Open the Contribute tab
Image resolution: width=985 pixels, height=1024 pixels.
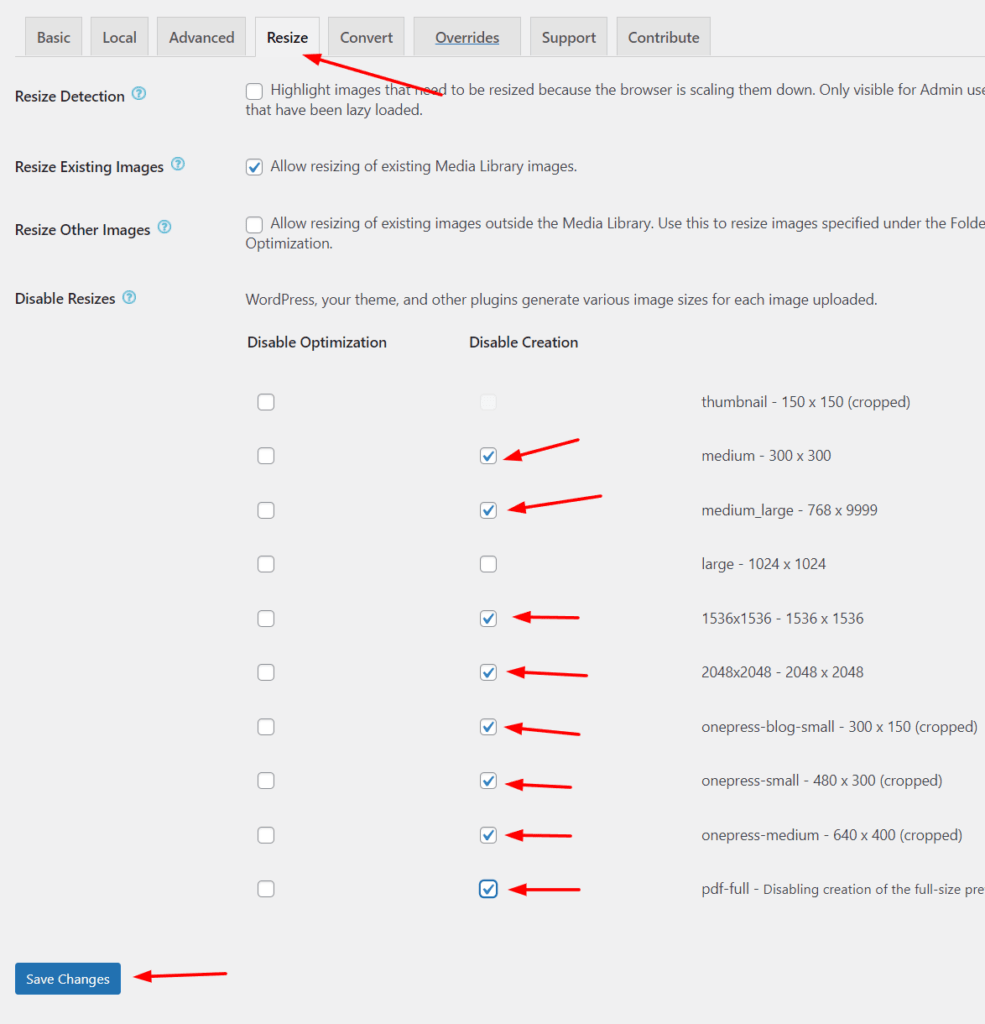(664, 37)
